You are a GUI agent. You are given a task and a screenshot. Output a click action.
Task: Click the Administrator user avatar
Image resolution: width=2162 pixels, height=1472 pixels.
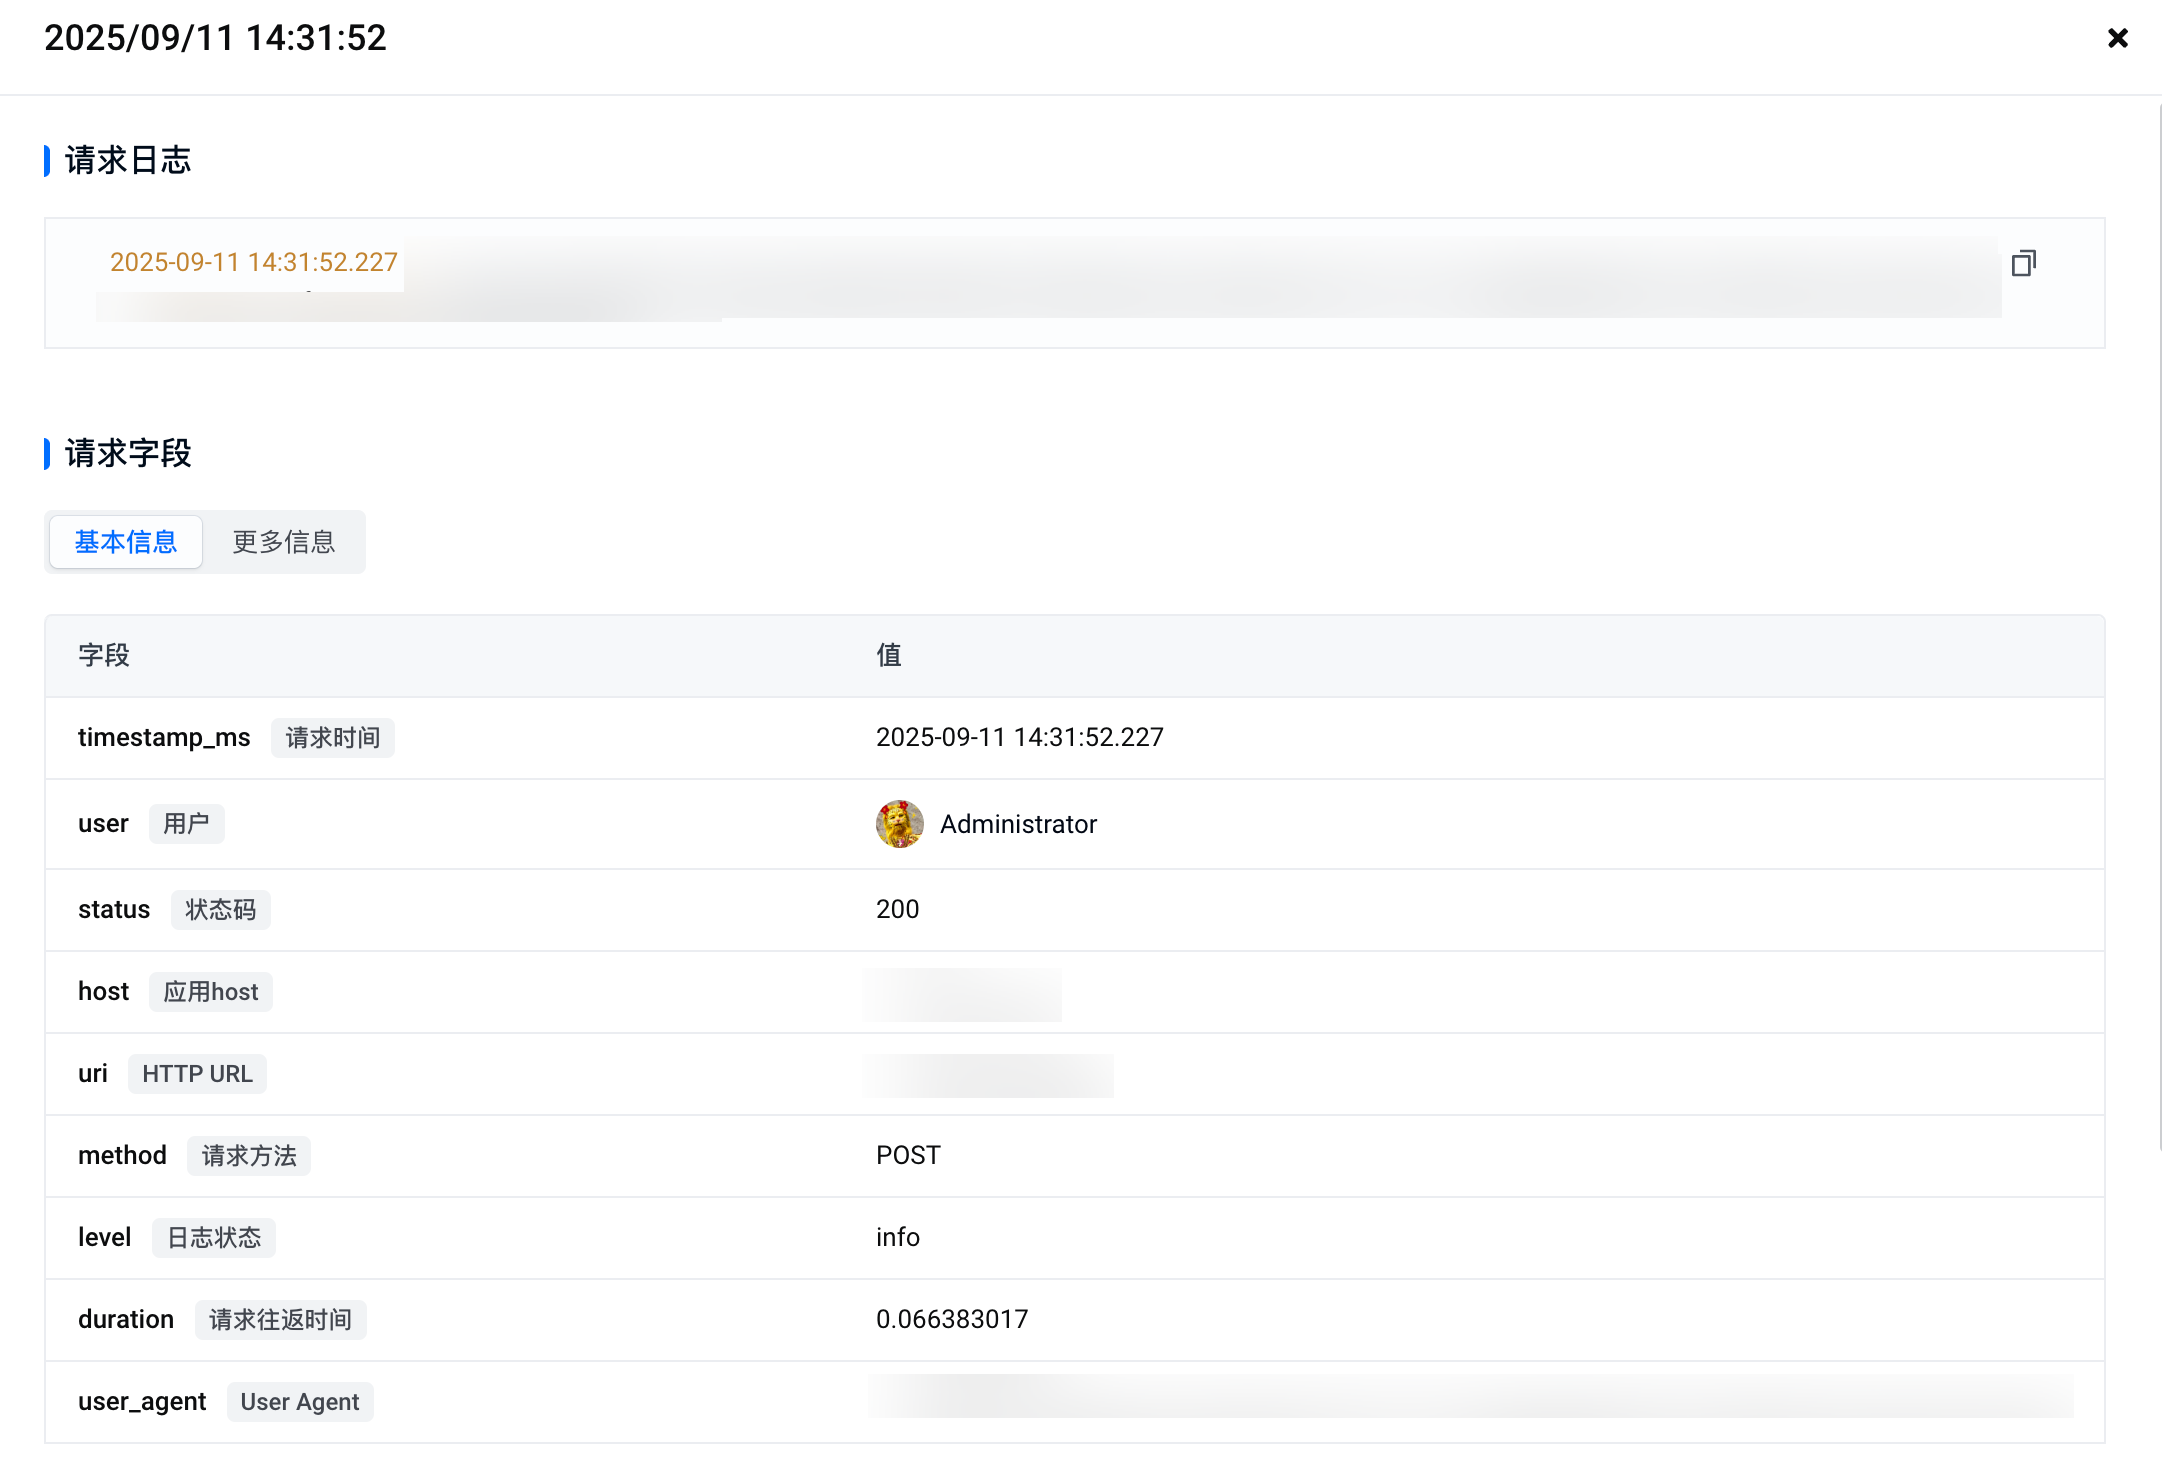(x=899, y=824)
